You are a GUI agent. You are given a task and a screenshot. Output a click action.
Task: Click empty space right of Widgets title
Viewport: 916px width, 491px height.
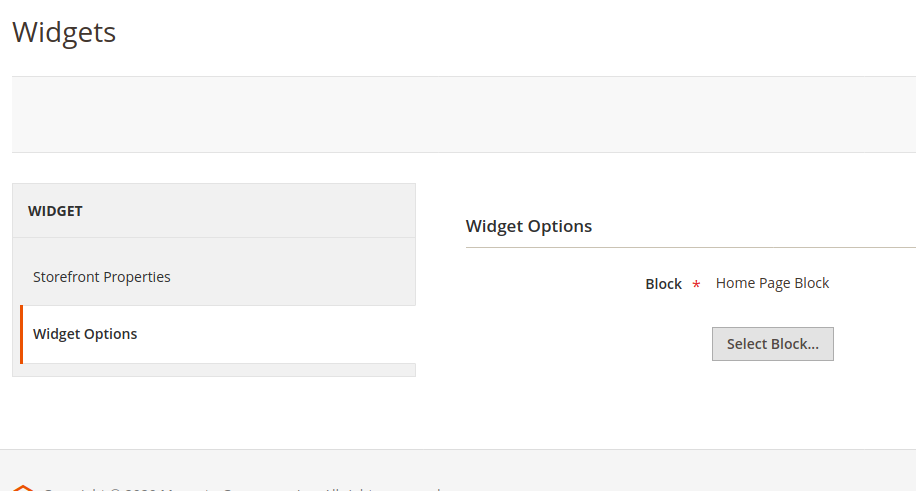click(x=500, y=32)
